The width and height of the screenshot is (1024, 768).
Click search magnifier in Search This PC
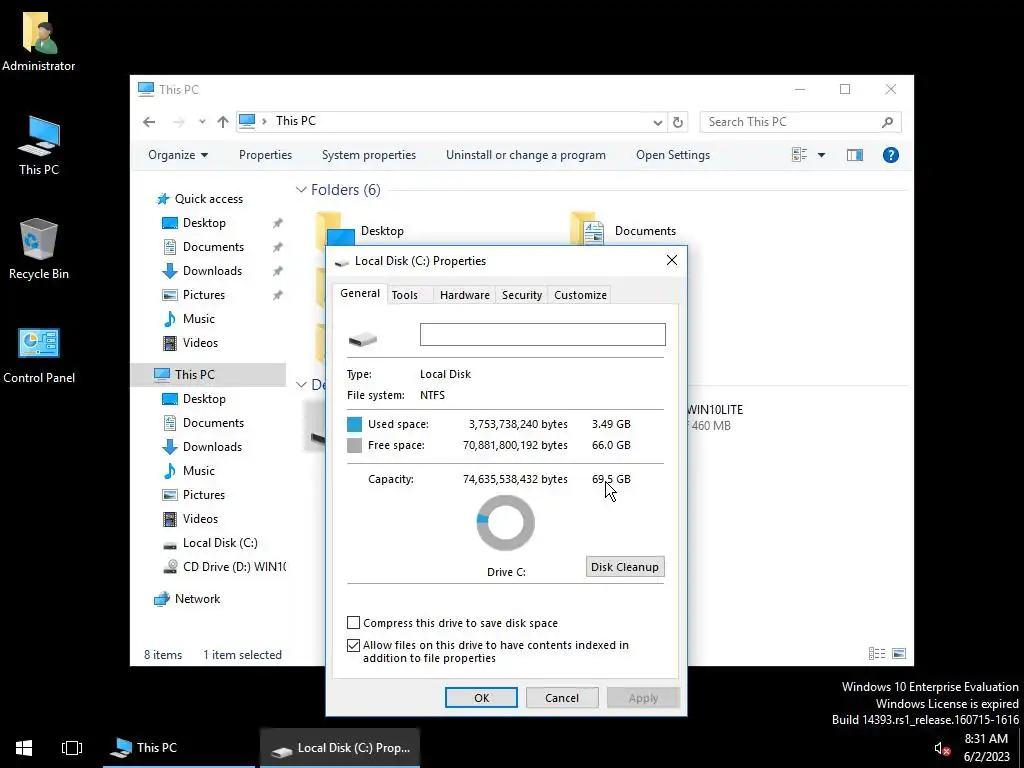tap(887, 122)
